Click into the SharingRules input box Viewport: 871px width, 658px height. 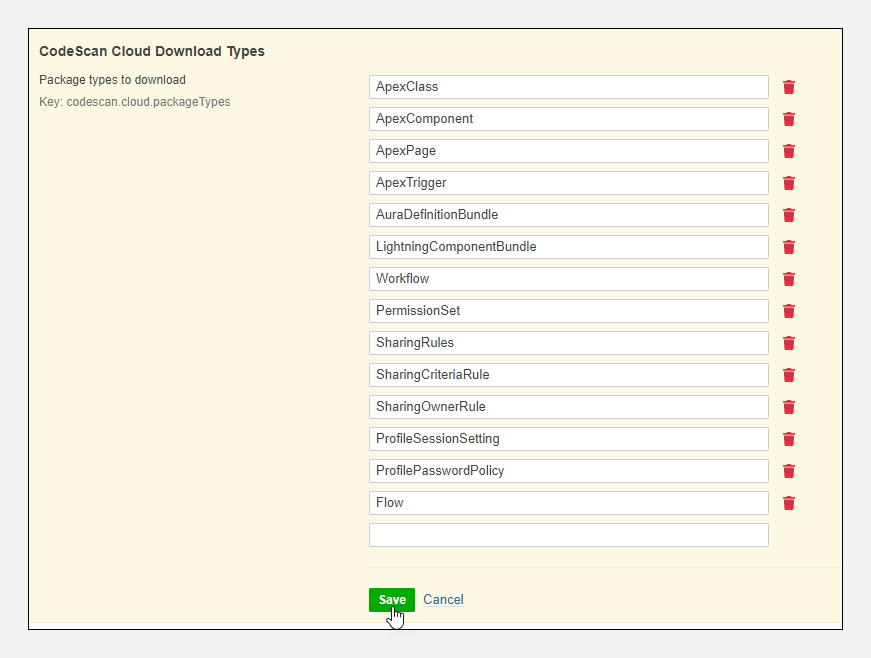tap(568, 343)
